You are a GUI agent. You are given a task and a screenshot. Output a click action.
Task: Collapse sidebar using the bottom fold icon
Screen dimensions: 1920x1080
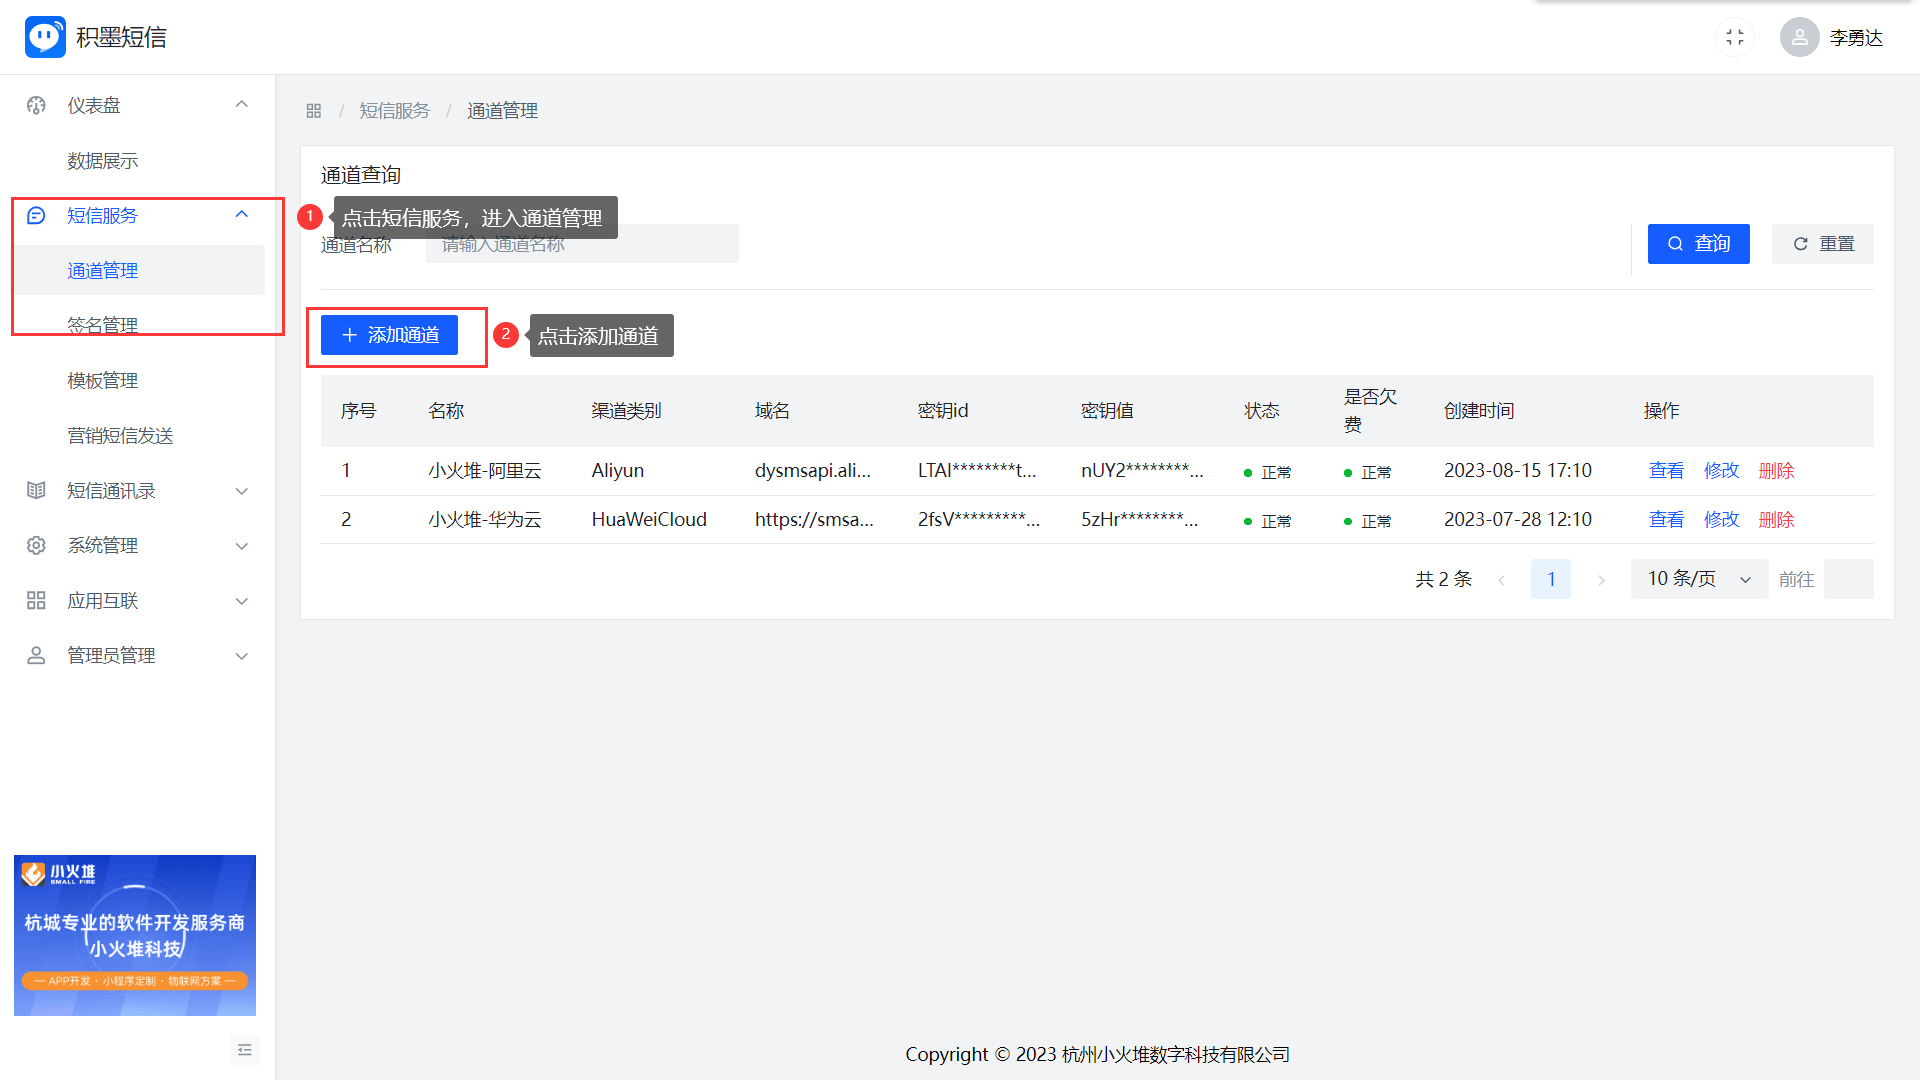[x=245, y=1049]
